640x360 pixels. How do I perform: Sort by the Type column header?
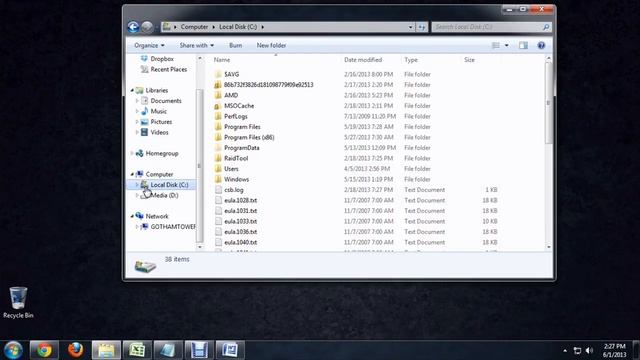tap(411, 60)
